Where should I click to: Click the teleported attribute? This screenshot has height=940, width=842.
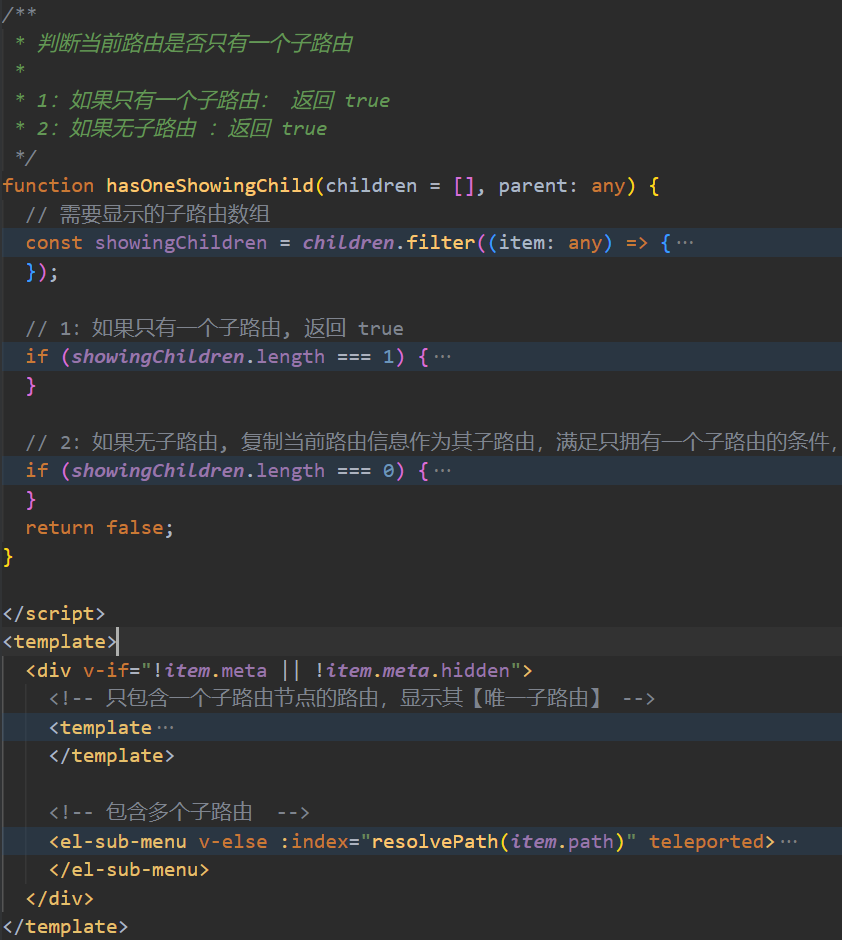(706, 842)
